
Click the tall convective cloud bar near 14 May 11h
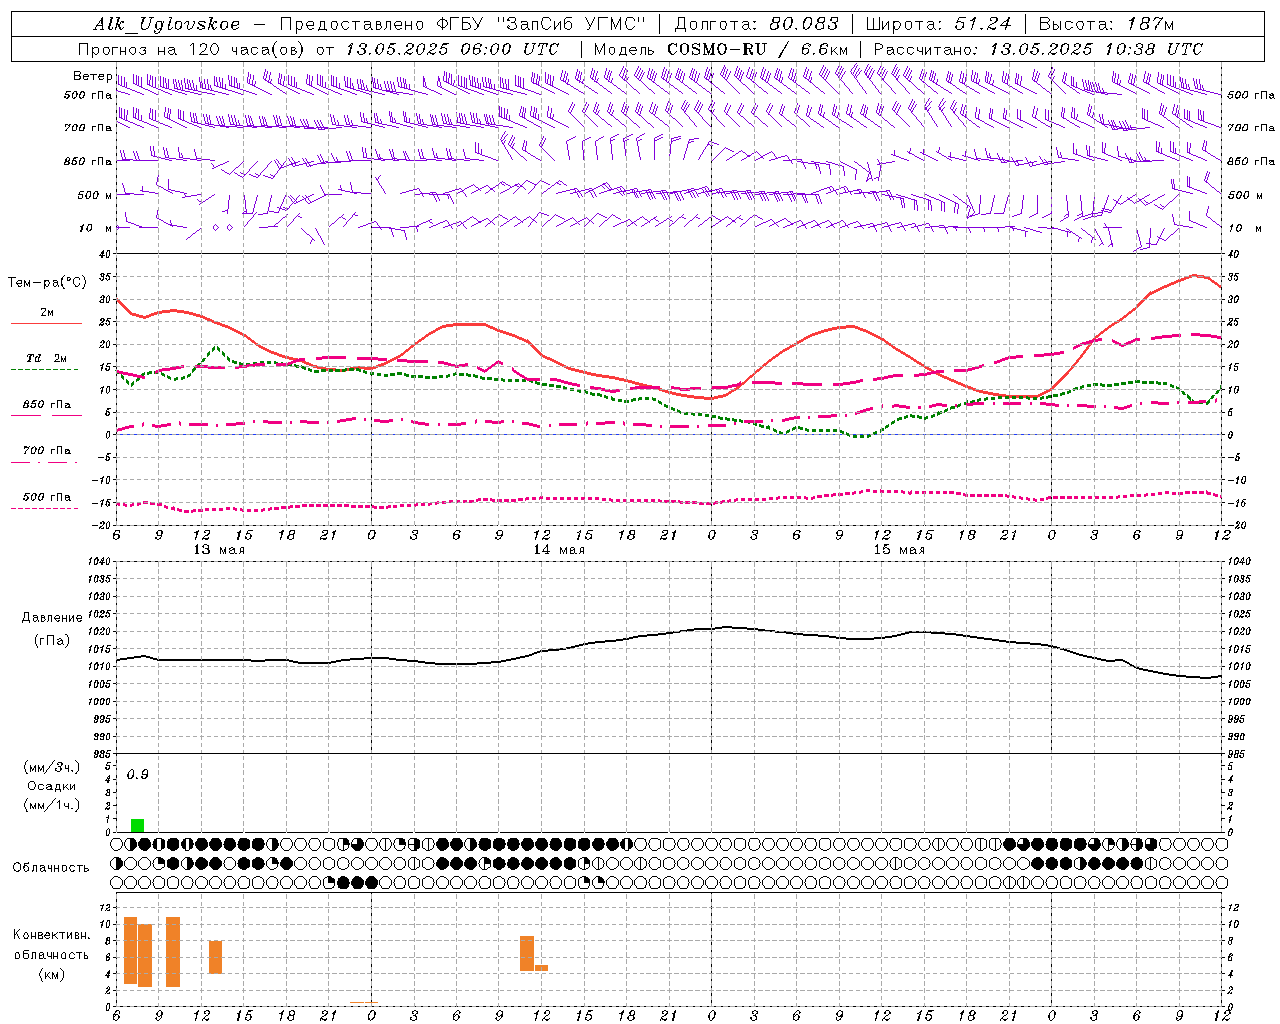point(527,953)
